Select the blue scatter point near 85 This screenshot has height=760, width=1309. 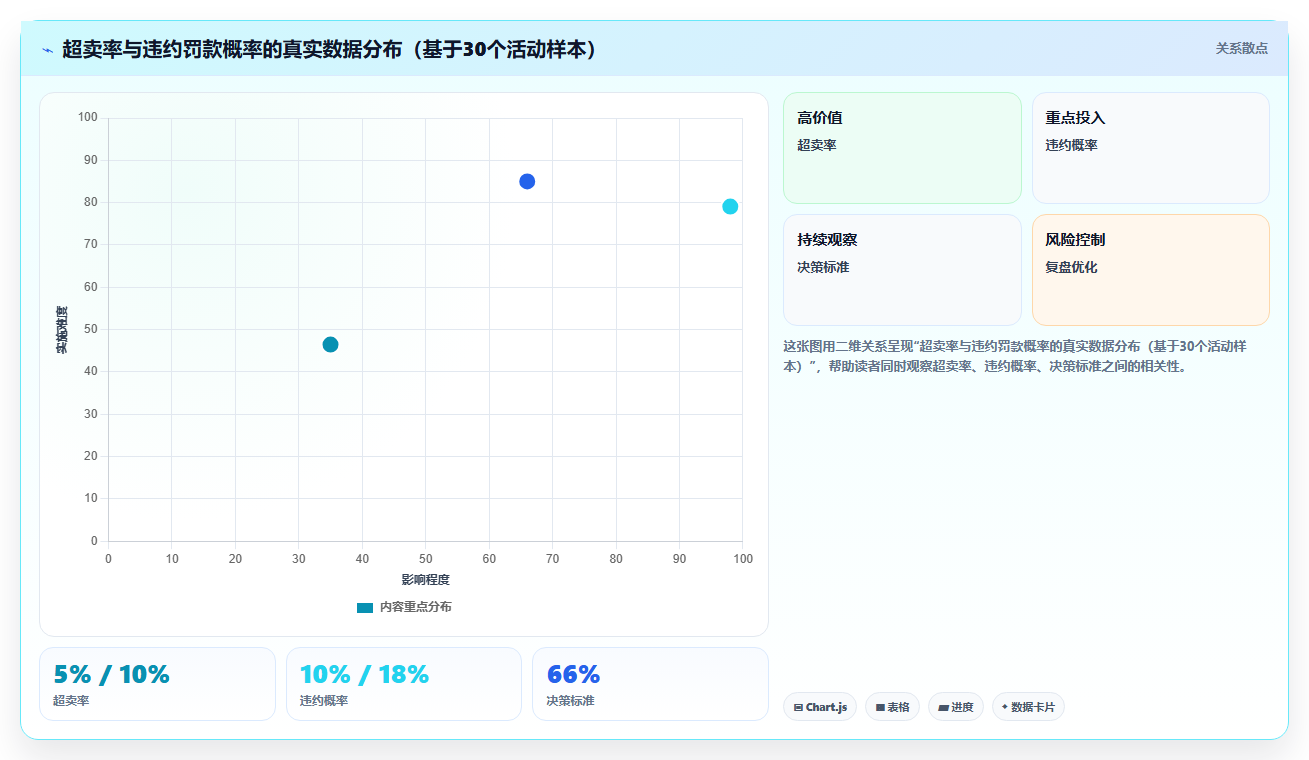point(527,181)
